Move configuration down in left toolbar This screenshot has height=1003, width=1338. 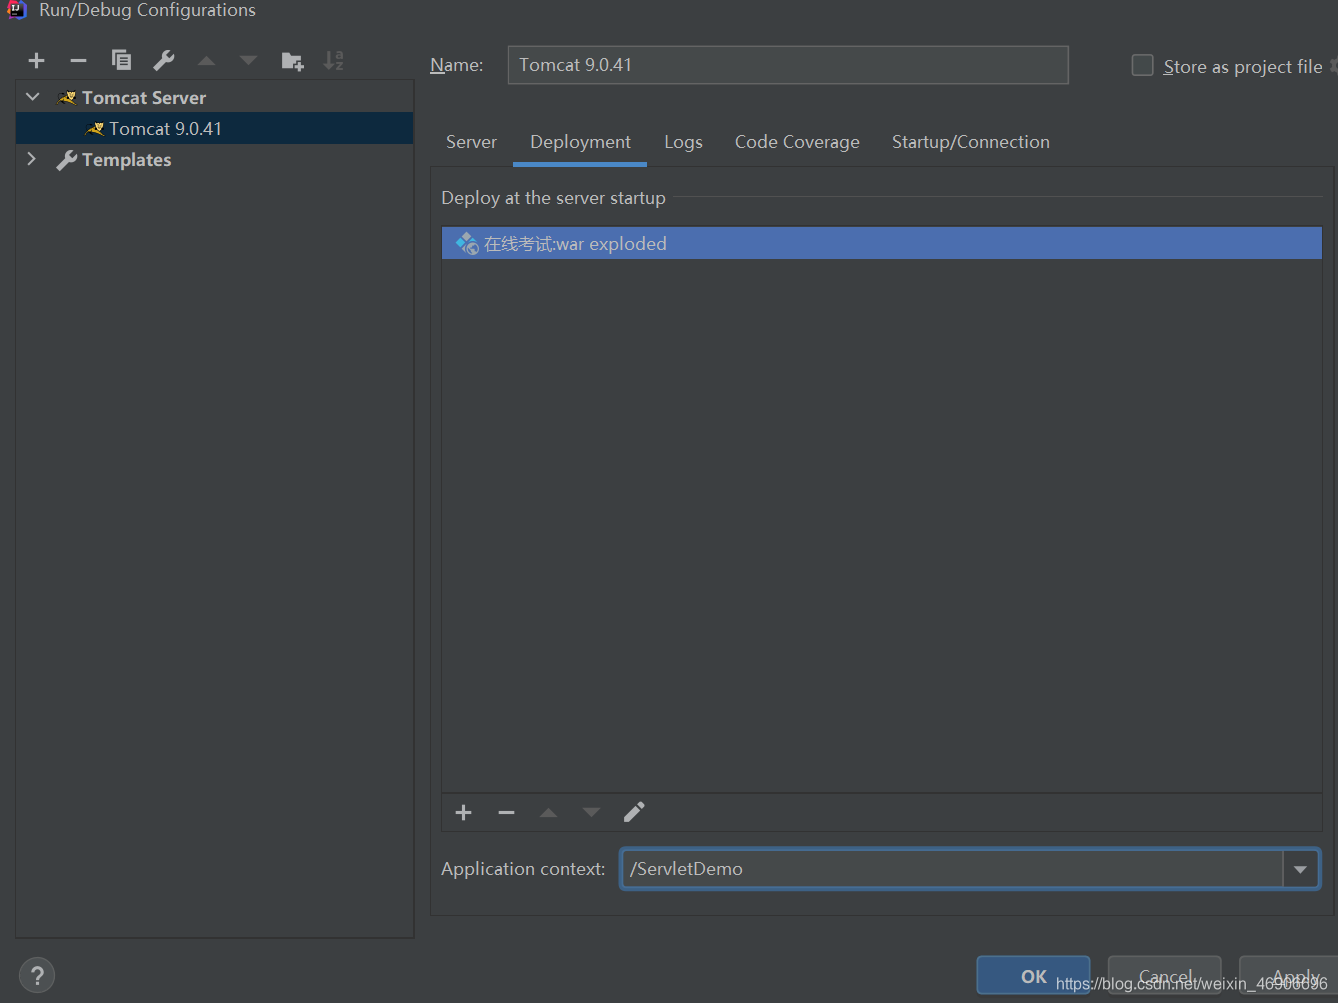click(x=248, y=61)
